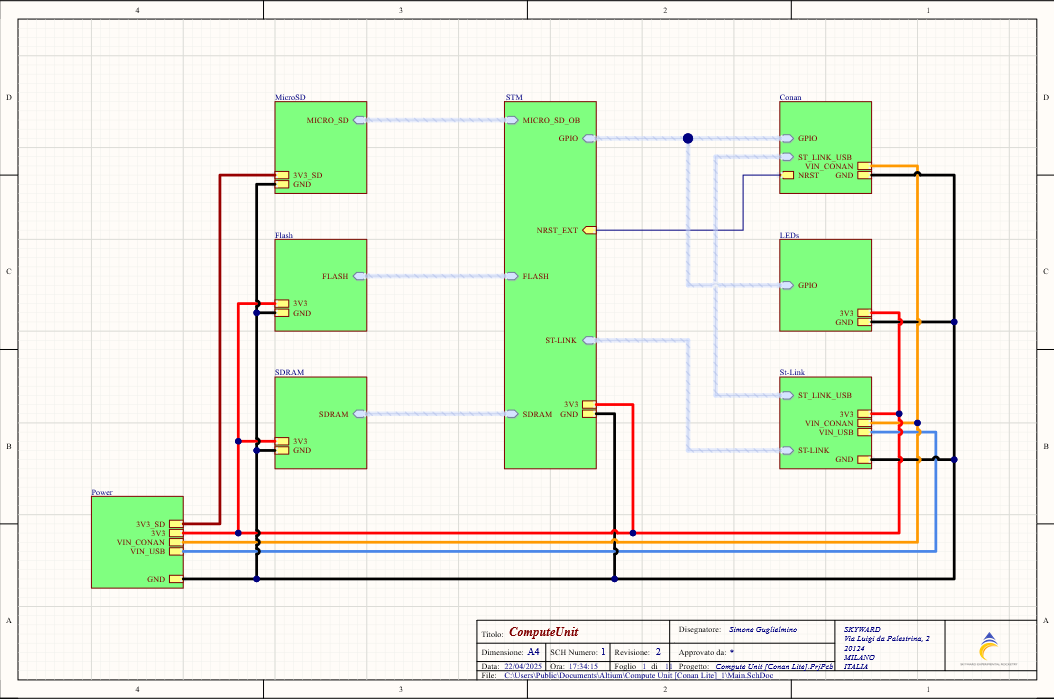Select the large STM sheet symbol block
The width and height of the screenshot is (1054, 699).
coord(551,285)
